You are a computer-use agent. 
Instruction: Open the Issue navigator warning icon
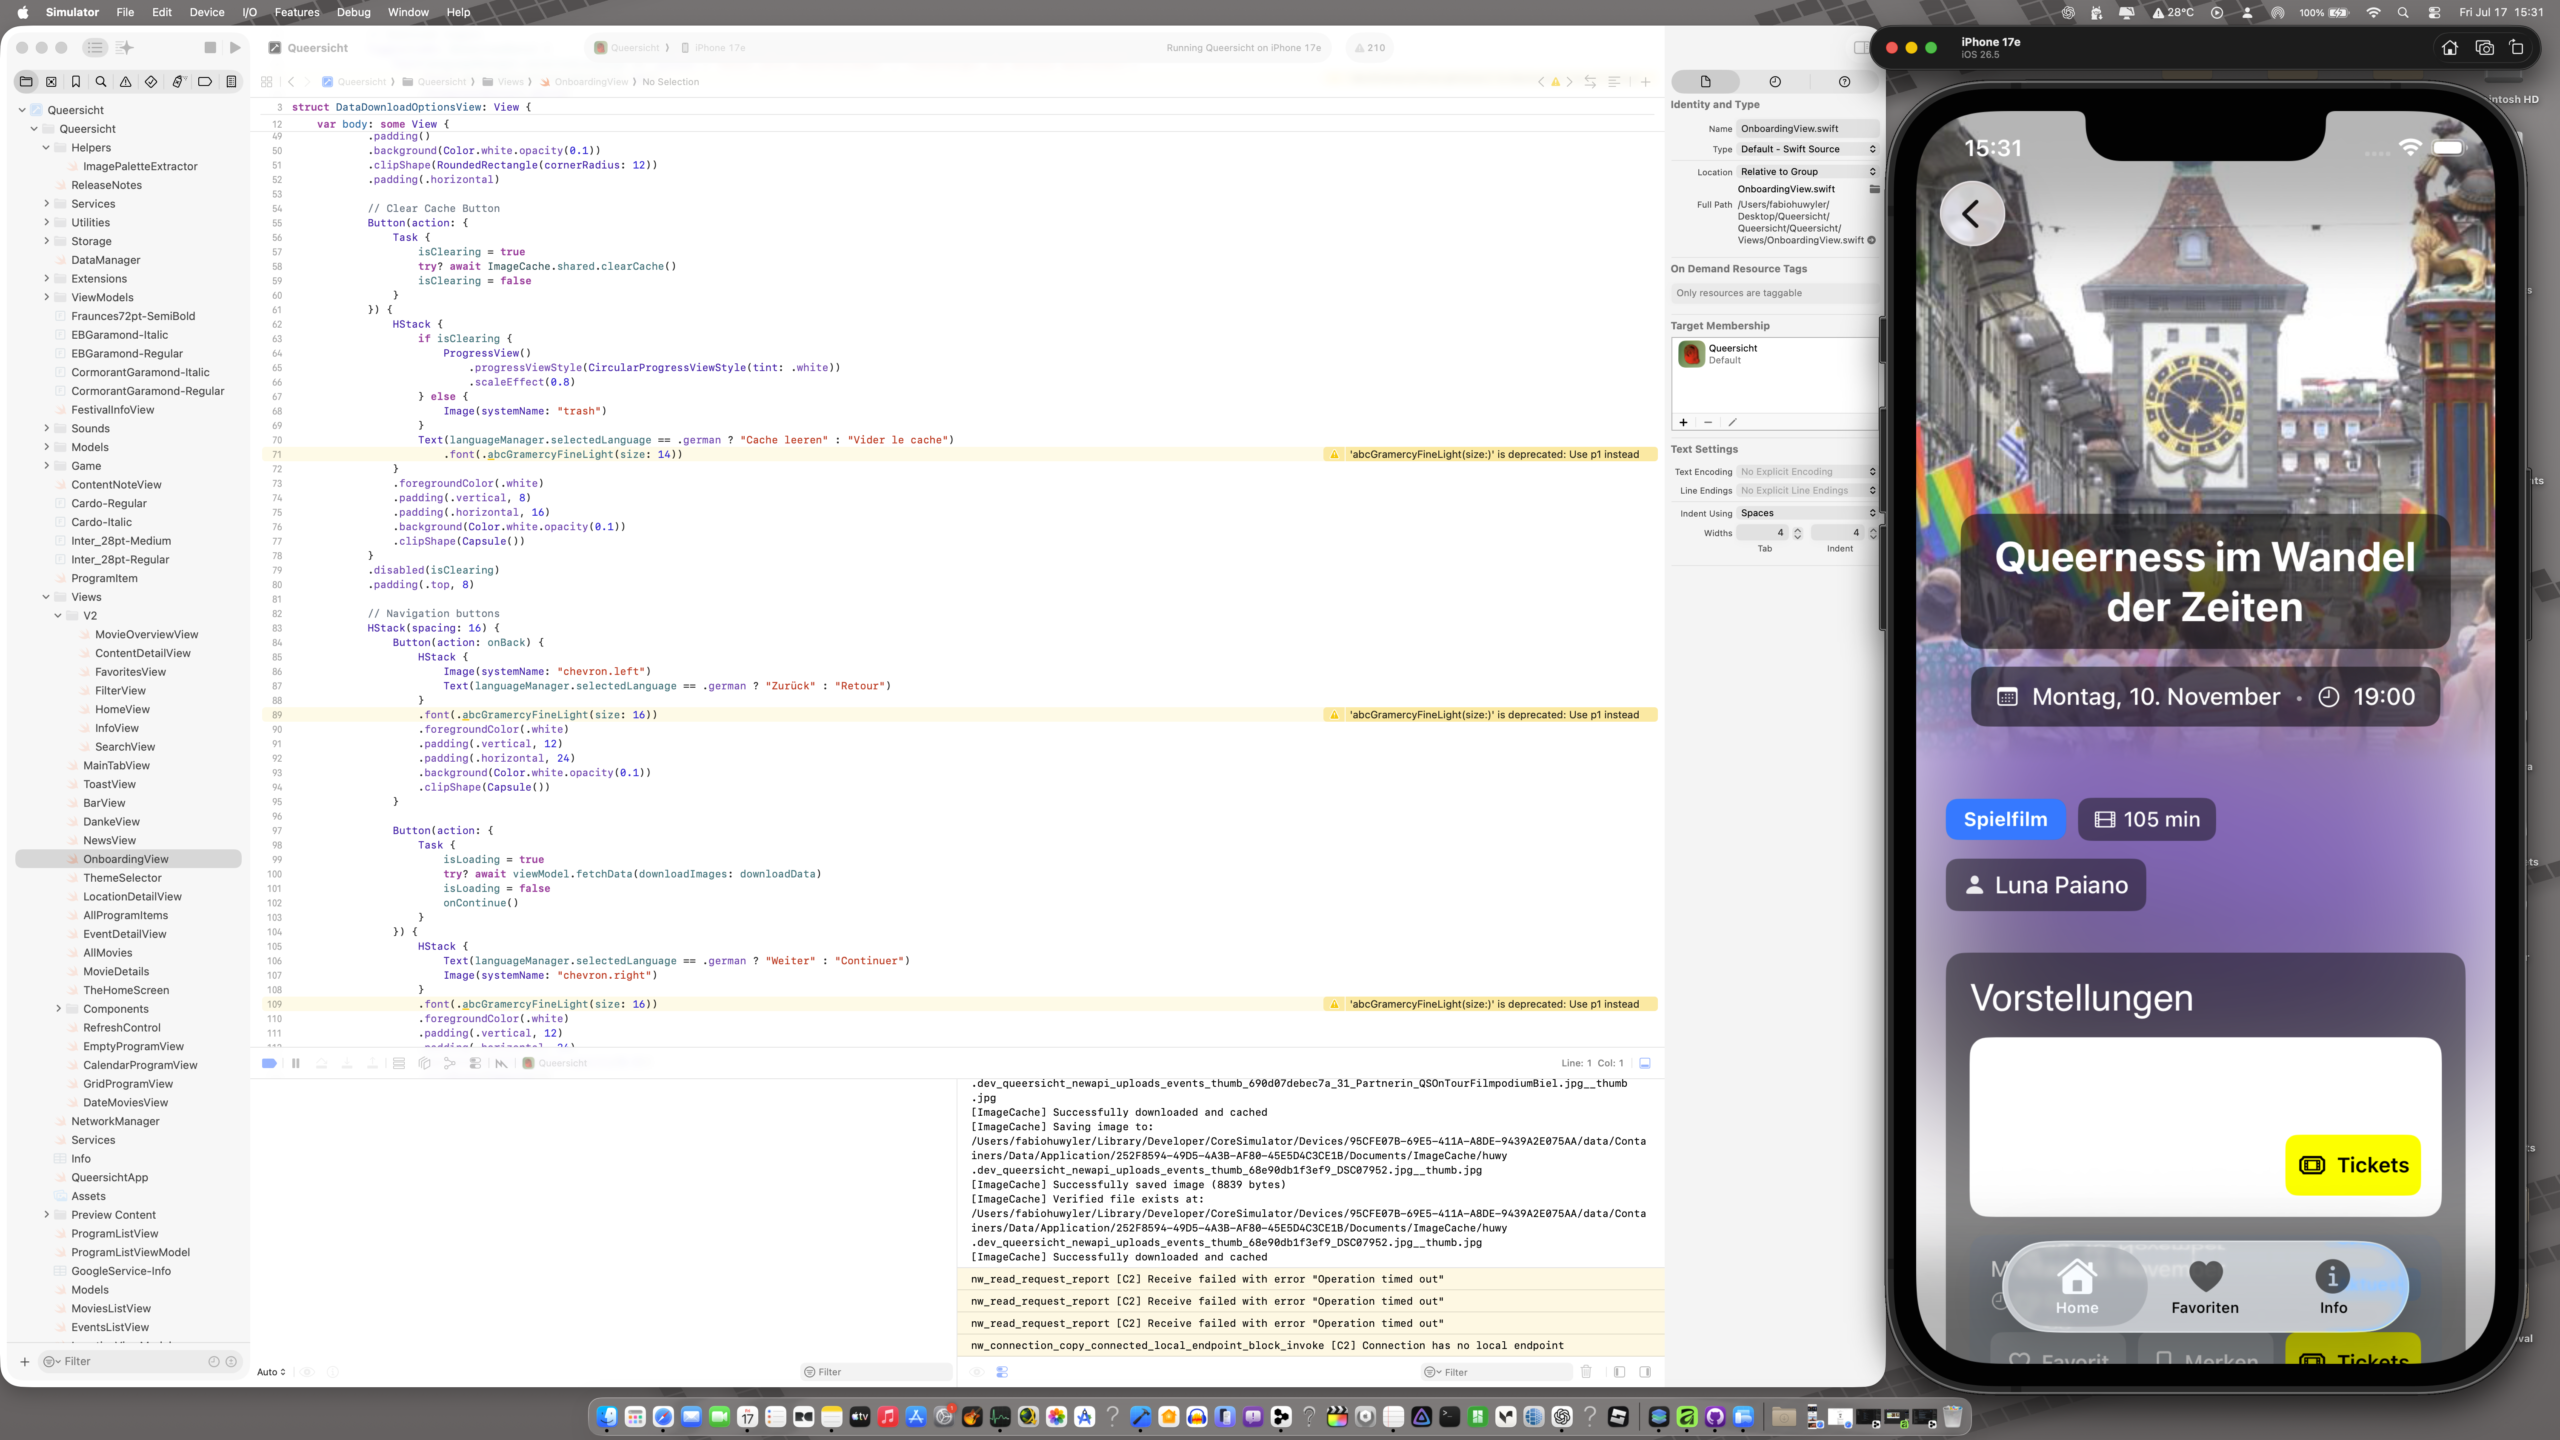point(126,82)
